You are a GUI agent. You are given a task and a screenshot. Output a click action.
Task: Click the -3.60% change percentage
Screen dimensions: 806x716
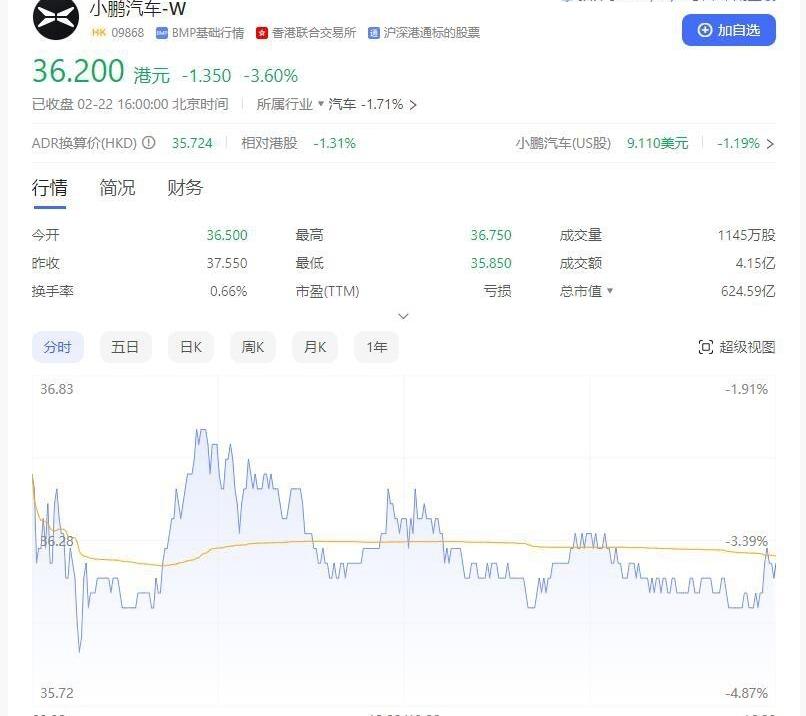pyautogui.click(x=270, y=76)
